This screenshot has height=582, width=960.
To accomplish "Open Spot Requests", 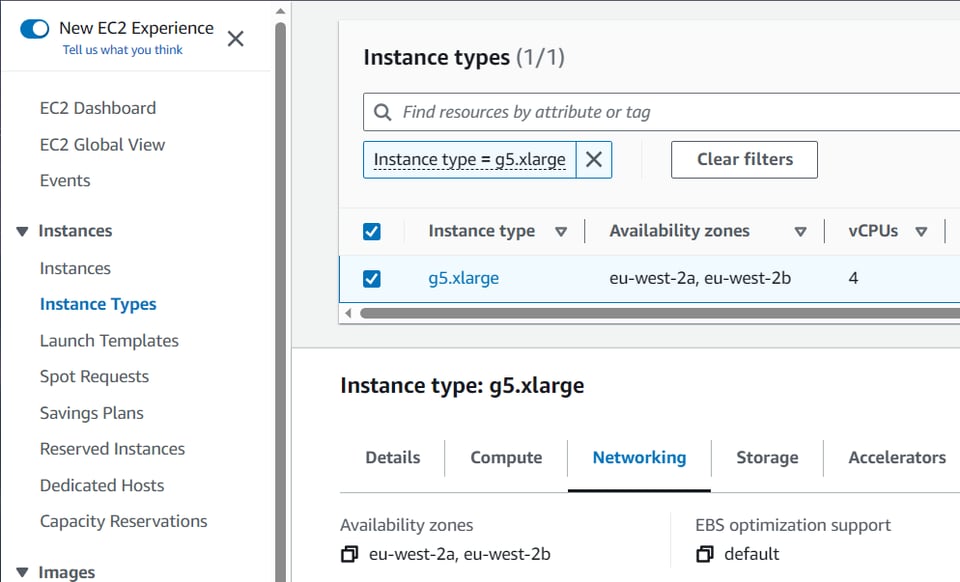I will (x=94, y=377).
